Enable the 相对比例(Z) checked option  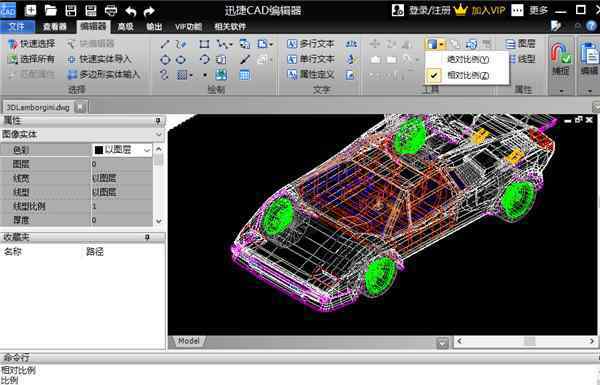coord(467,75)
